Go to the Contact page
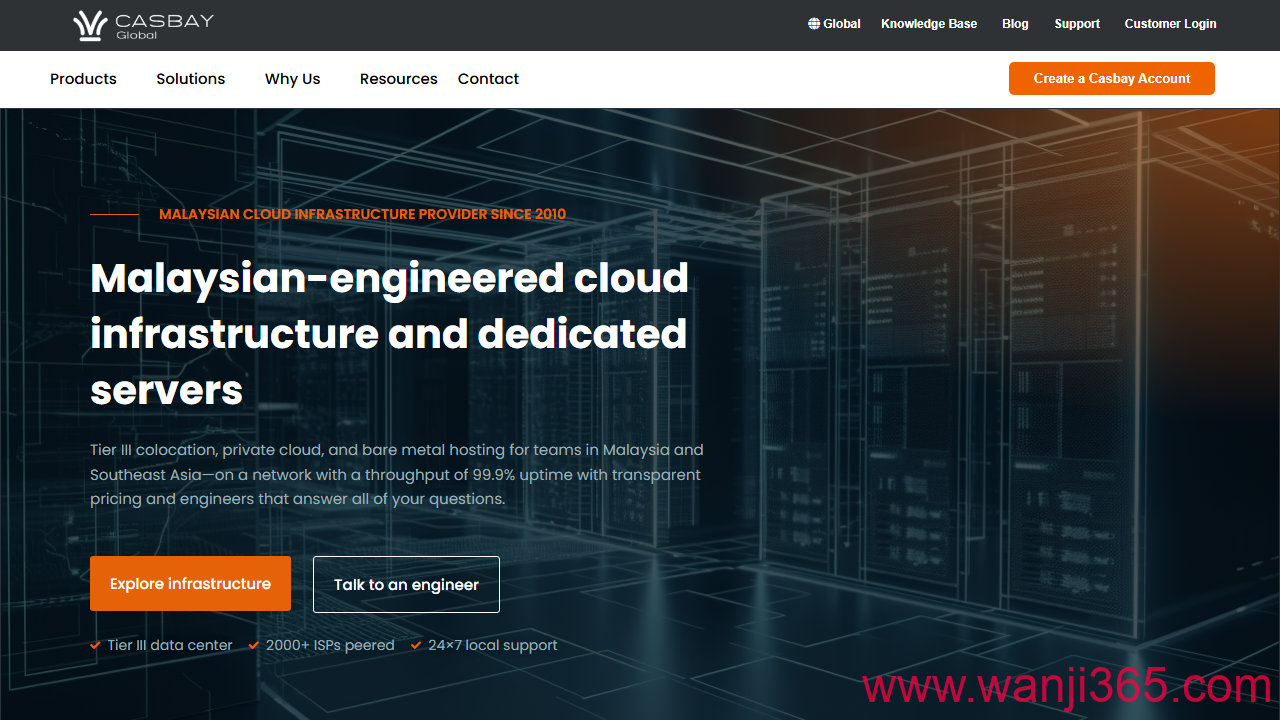 click(x=488, y=79)
